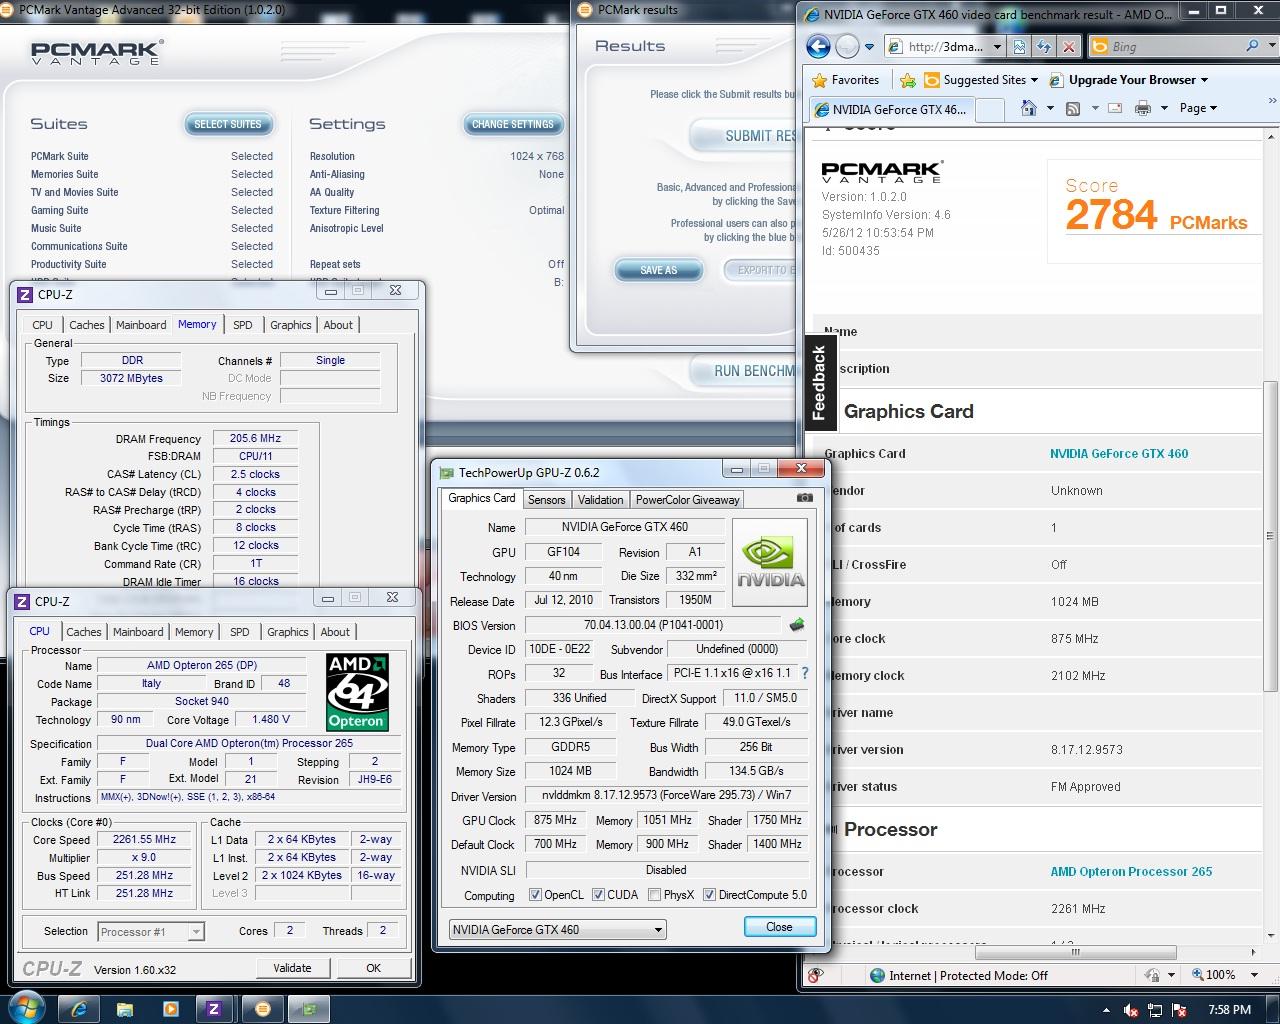Click the Feedback side tab on webpage

820,383
